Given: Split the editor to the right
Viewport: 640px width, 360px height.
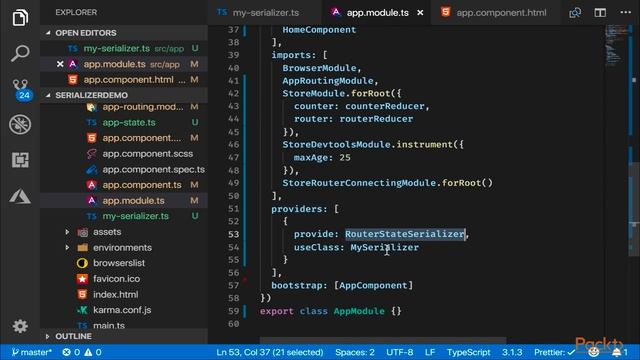Looking at the screenshot, I should point(600,13).
